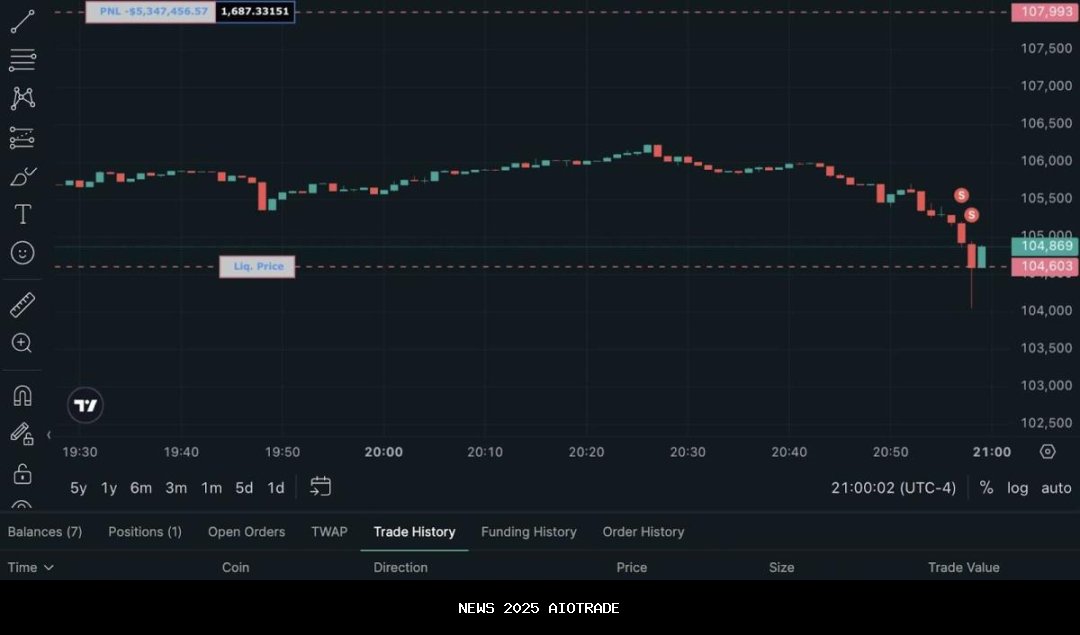Click the Liq. Price line label
Screen dimensions: 1080x635
[258, 266]
